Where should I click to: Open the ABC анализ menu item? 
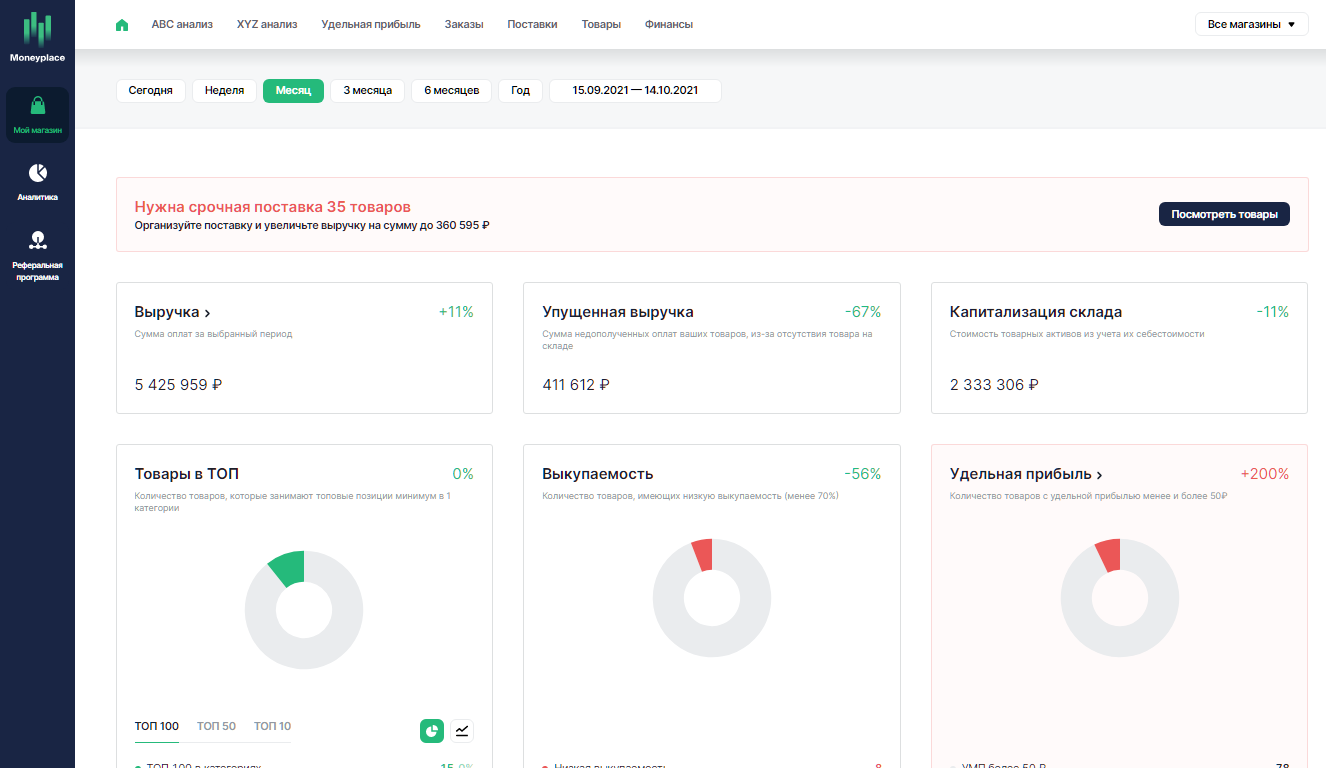point(182,24)
